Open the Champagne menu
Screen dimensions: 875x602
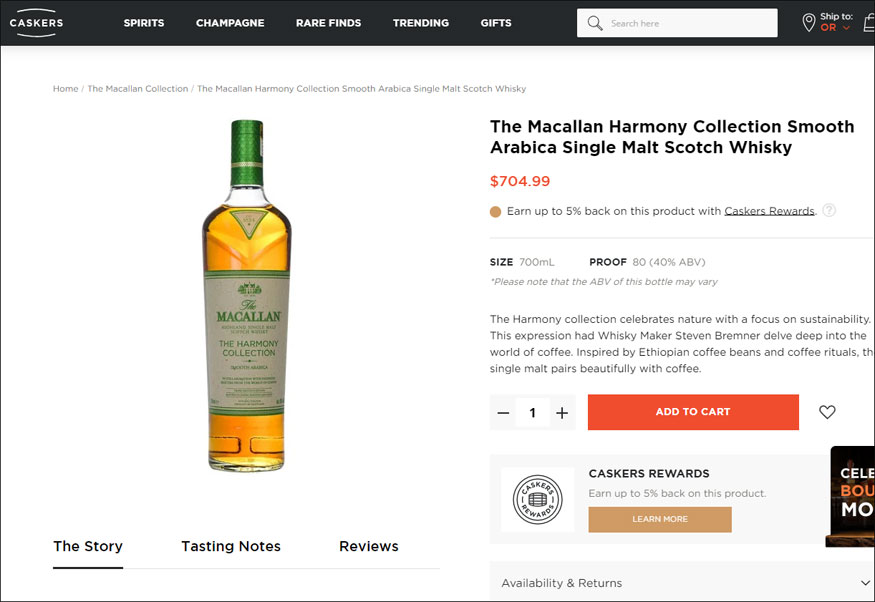pyautogui.click(x=230, y=23)
